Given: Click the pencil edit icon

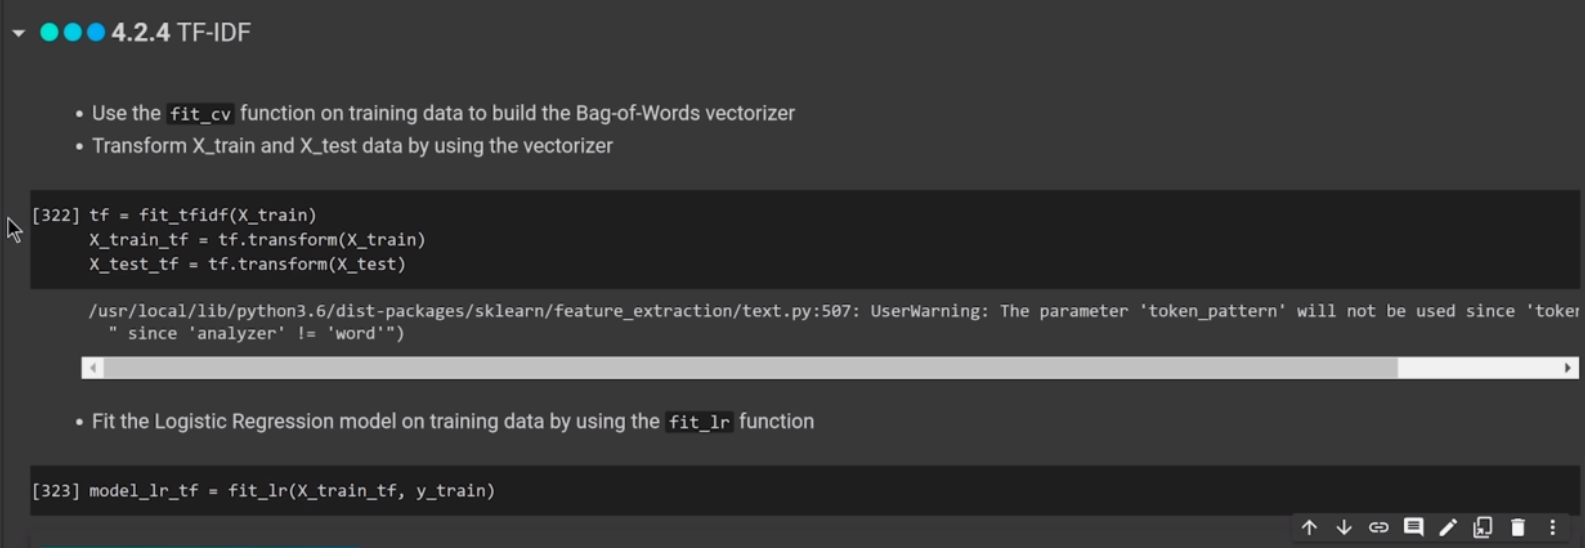Looking at the screenshot, I should [1448, 527].
